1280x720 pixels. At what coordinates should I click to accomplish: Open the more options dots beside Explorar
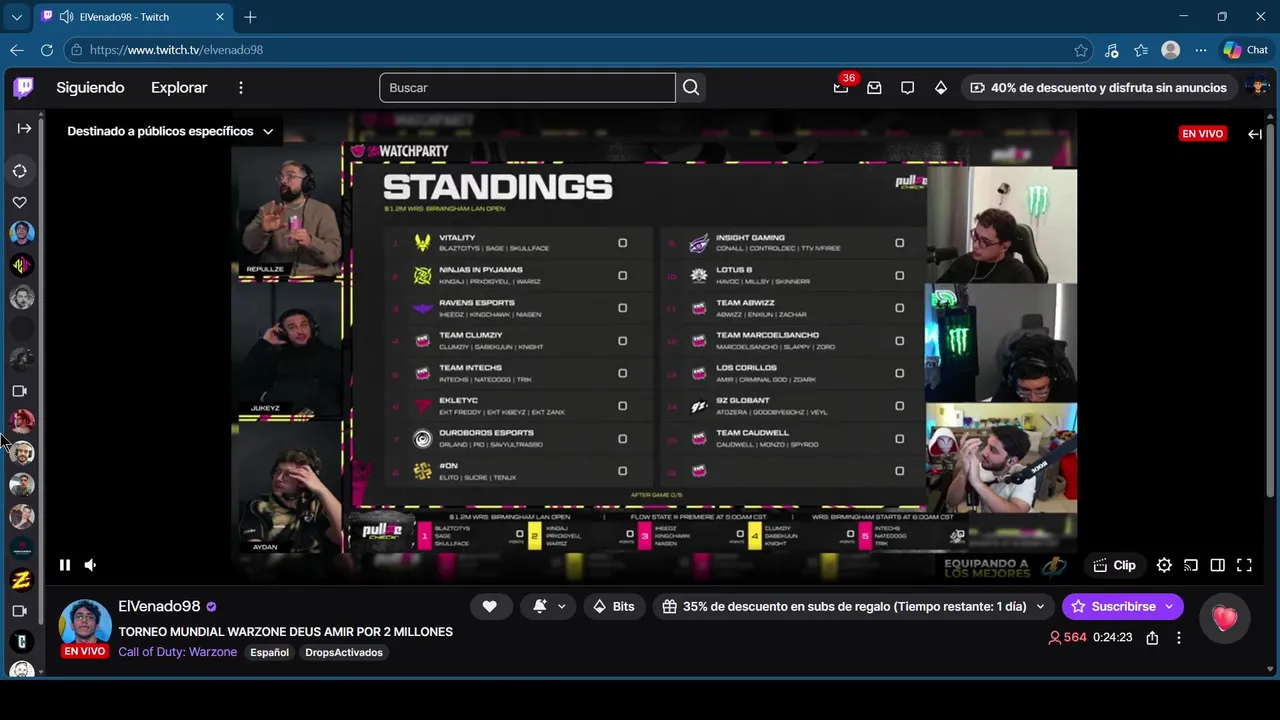(241, 88)
